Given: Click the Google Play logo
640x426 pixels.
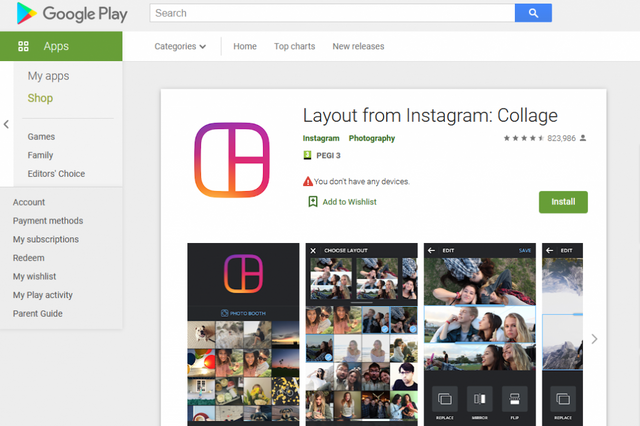Looking at the screenshot, I should [x=72, y=13].
